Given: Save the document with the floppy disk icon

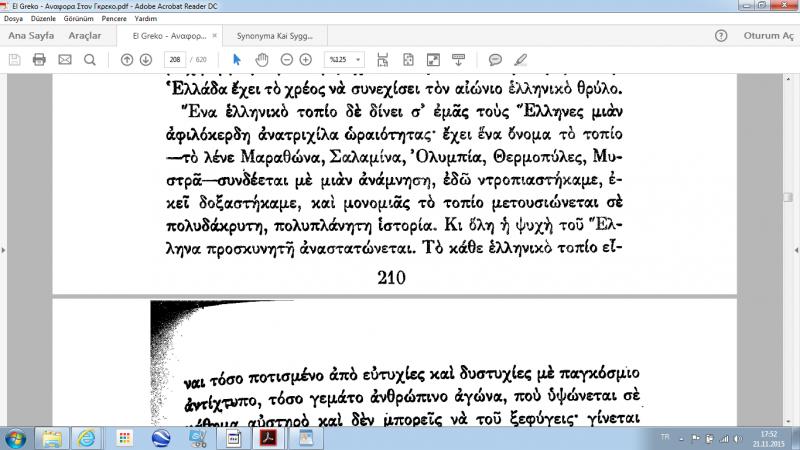Looking at the screenshot, I should tap(15, 60).
